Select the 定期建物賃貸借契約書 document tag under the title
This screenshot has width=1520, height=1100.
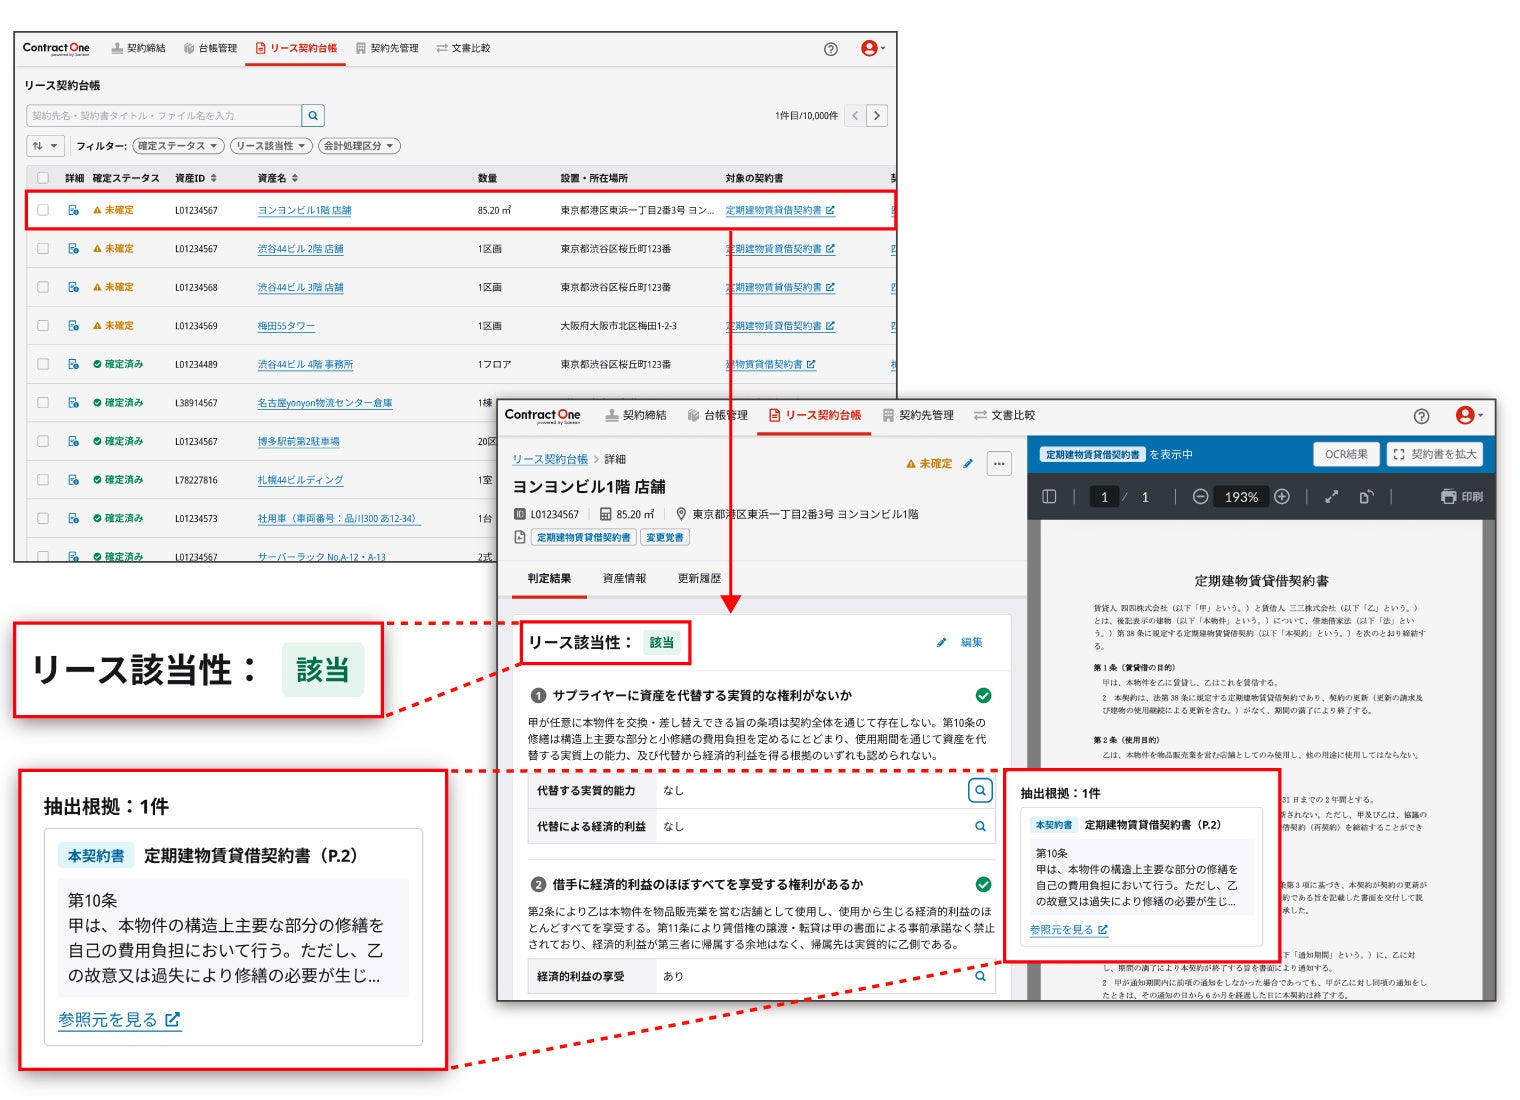point(583,538)
